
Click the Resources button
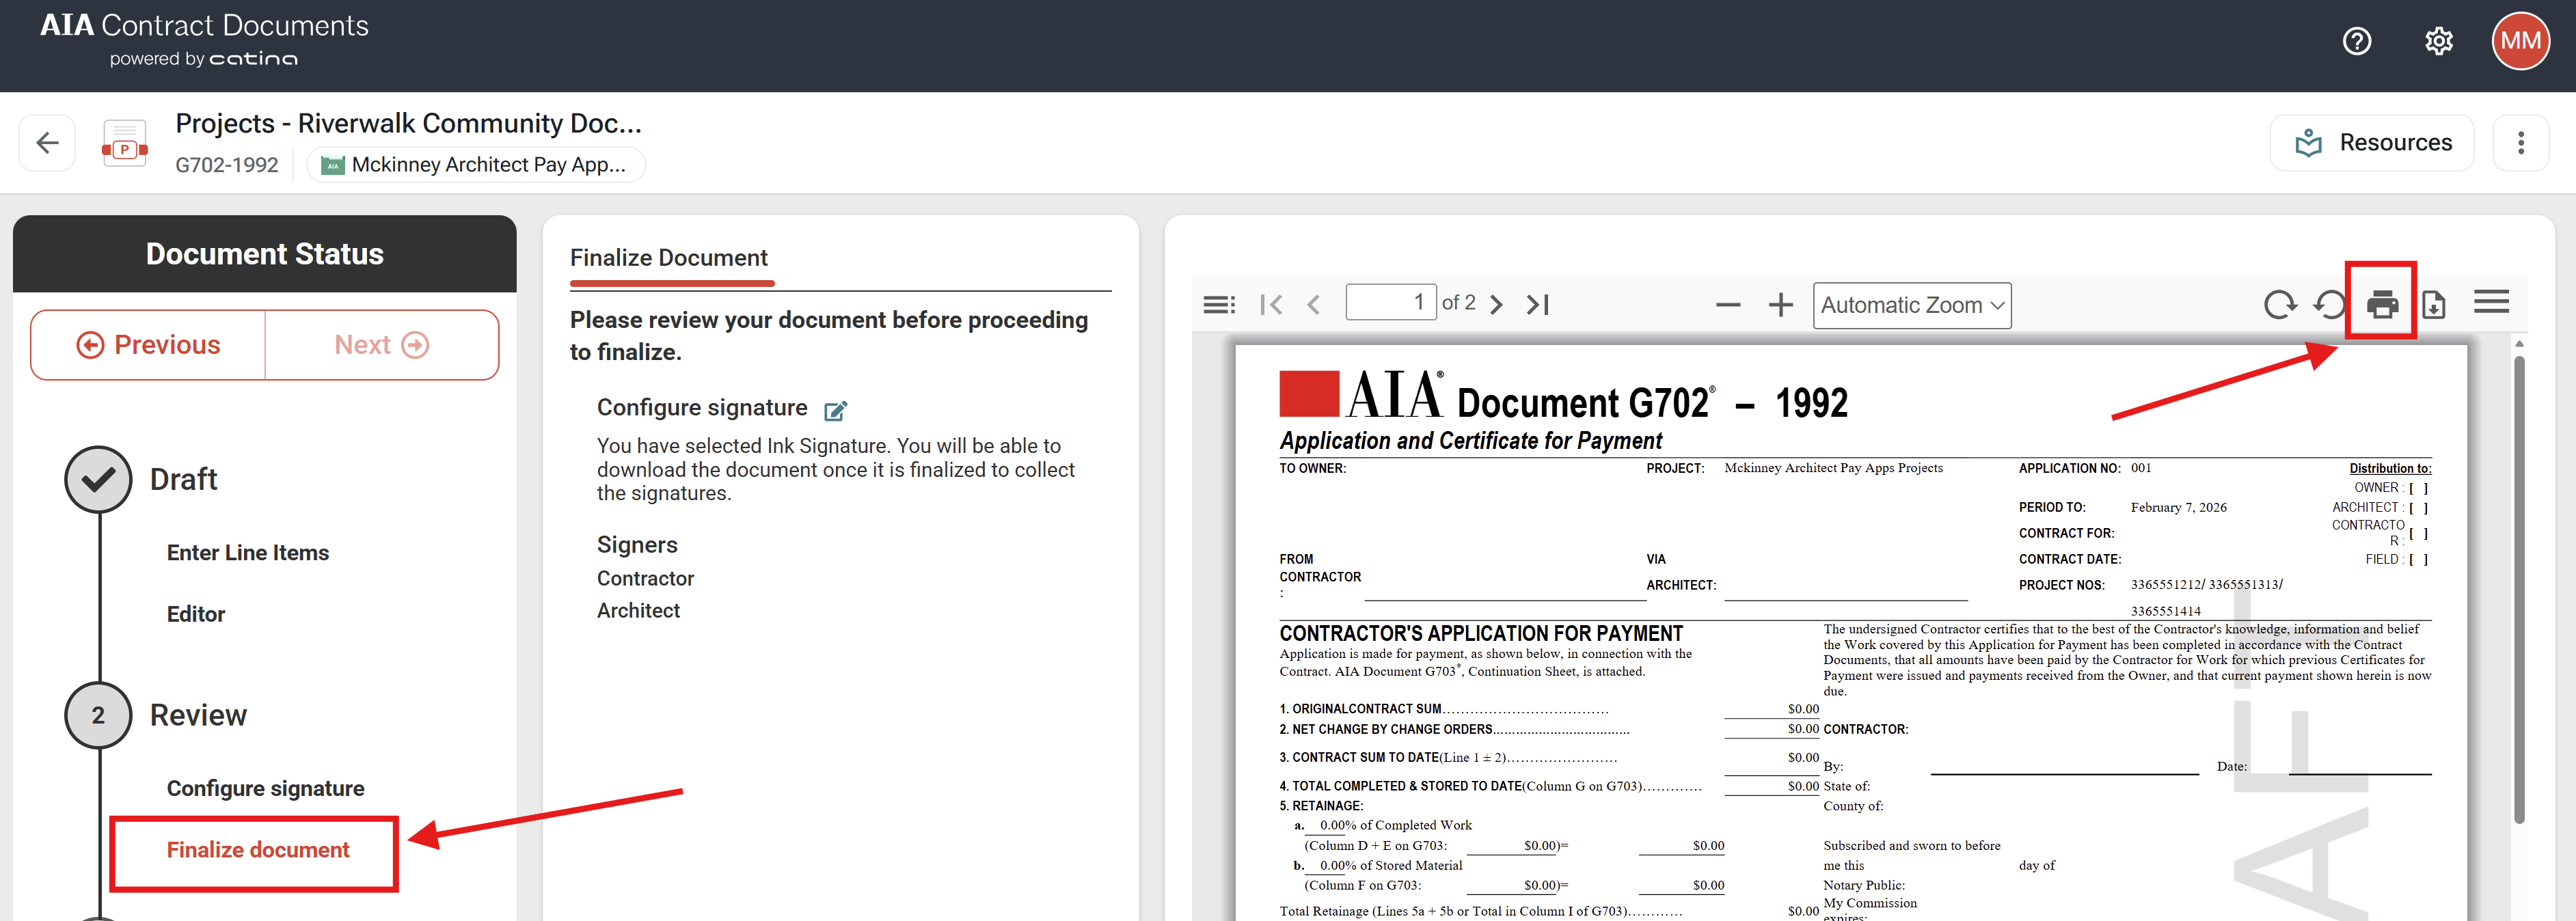click(2372, 143)
